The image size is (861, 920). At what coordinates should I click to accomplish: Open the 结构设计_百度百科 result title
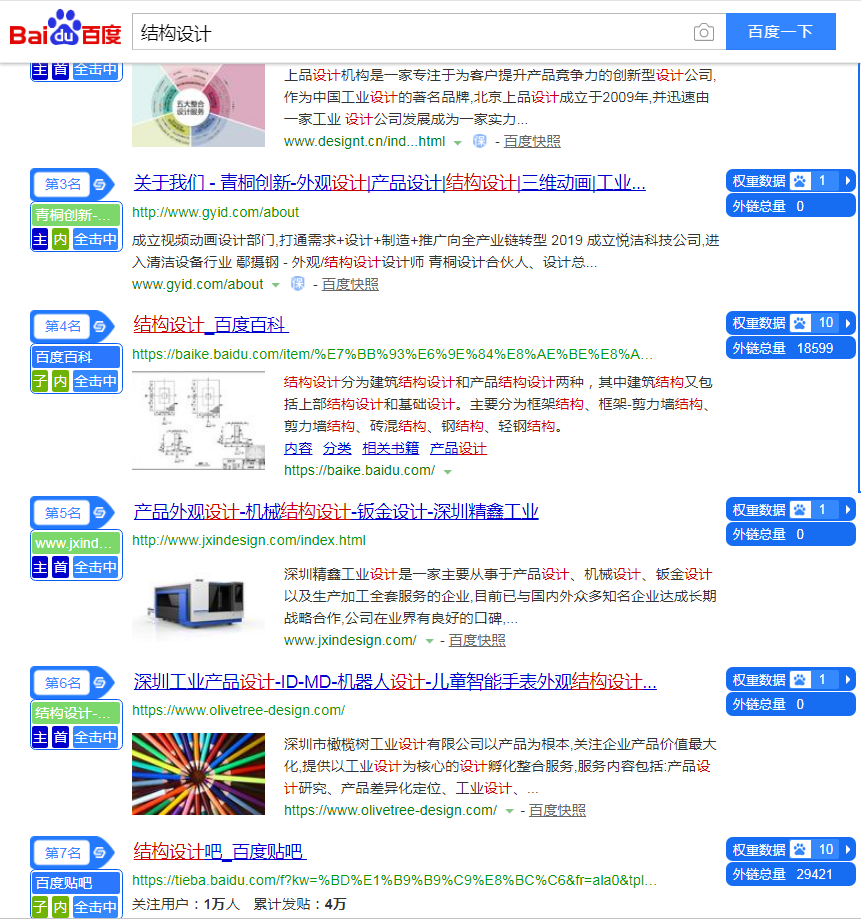211,325
